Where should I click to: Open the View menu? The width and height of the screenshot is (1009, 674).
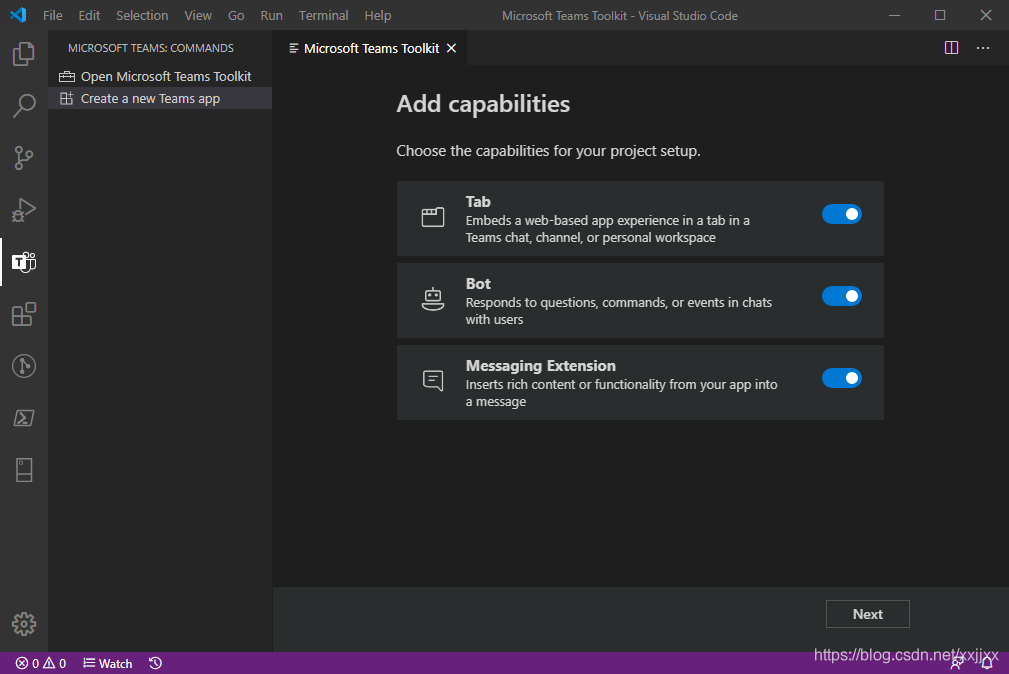pos(198,15)
